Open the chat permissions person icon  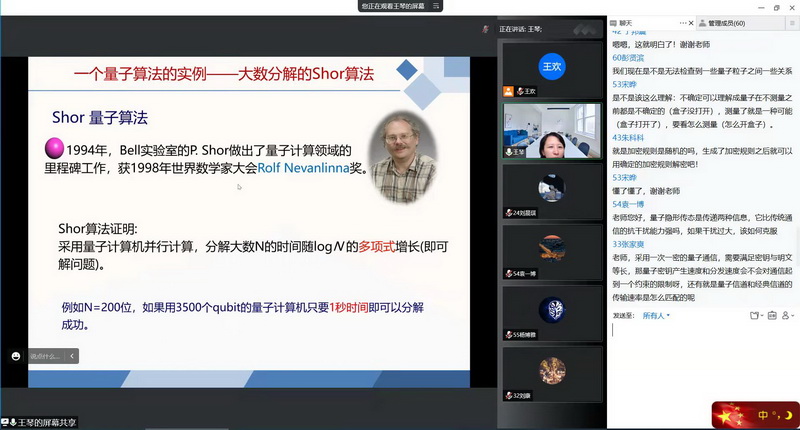pos(788,315)
